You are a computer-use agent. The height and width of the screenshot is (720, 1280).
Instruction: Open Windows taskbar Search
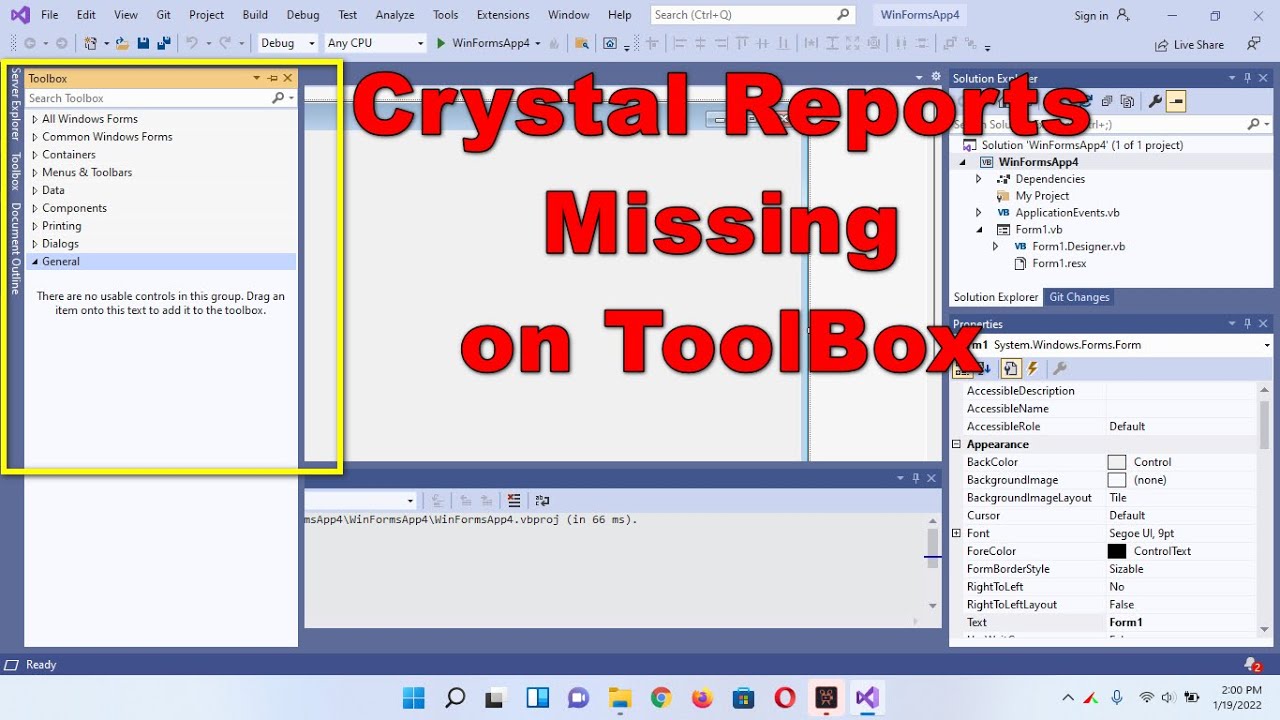coord(455,697)
